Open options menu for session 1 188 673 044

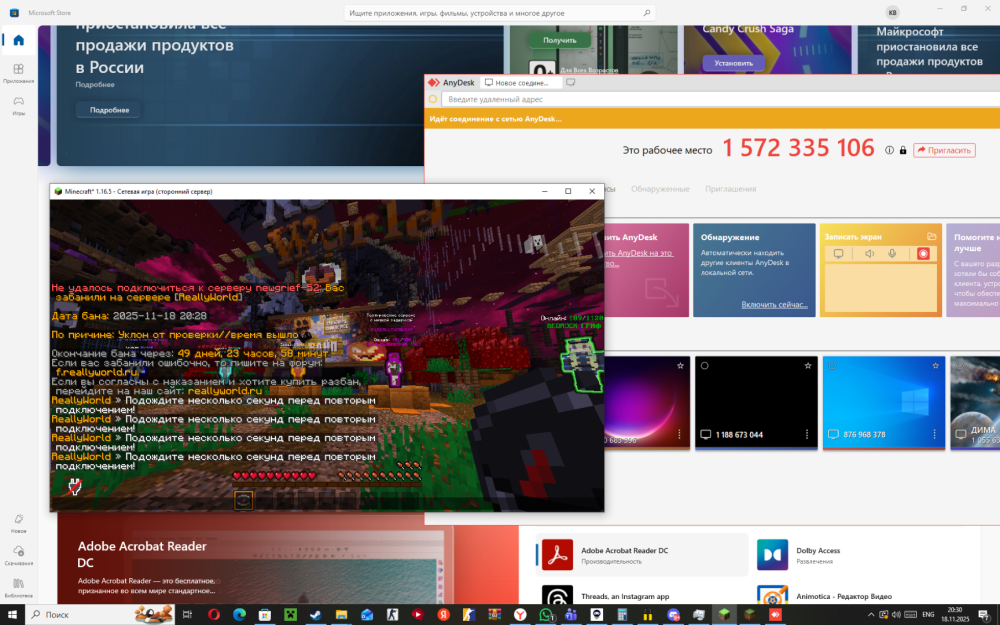click(807, 434)
